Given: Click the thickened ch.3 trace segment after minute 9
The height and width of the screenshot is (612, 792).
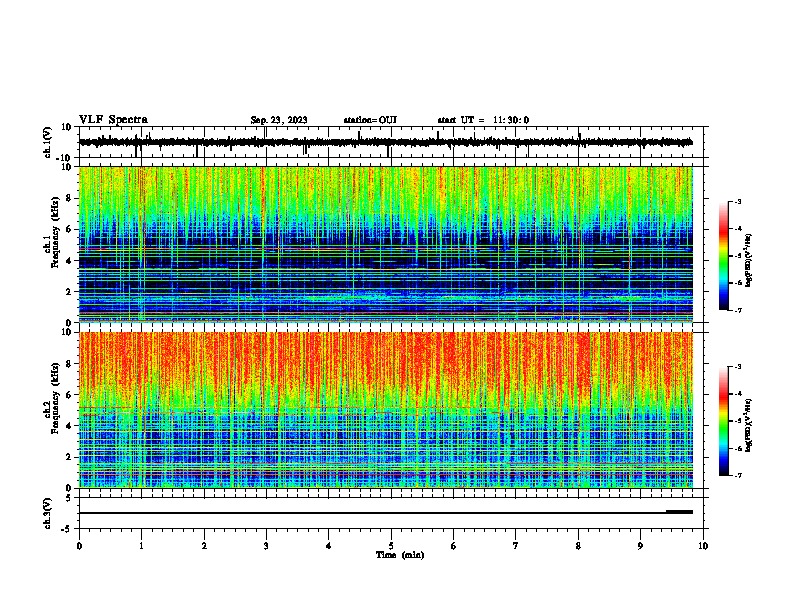Looking at the screenshot, I should pos(679,512).
